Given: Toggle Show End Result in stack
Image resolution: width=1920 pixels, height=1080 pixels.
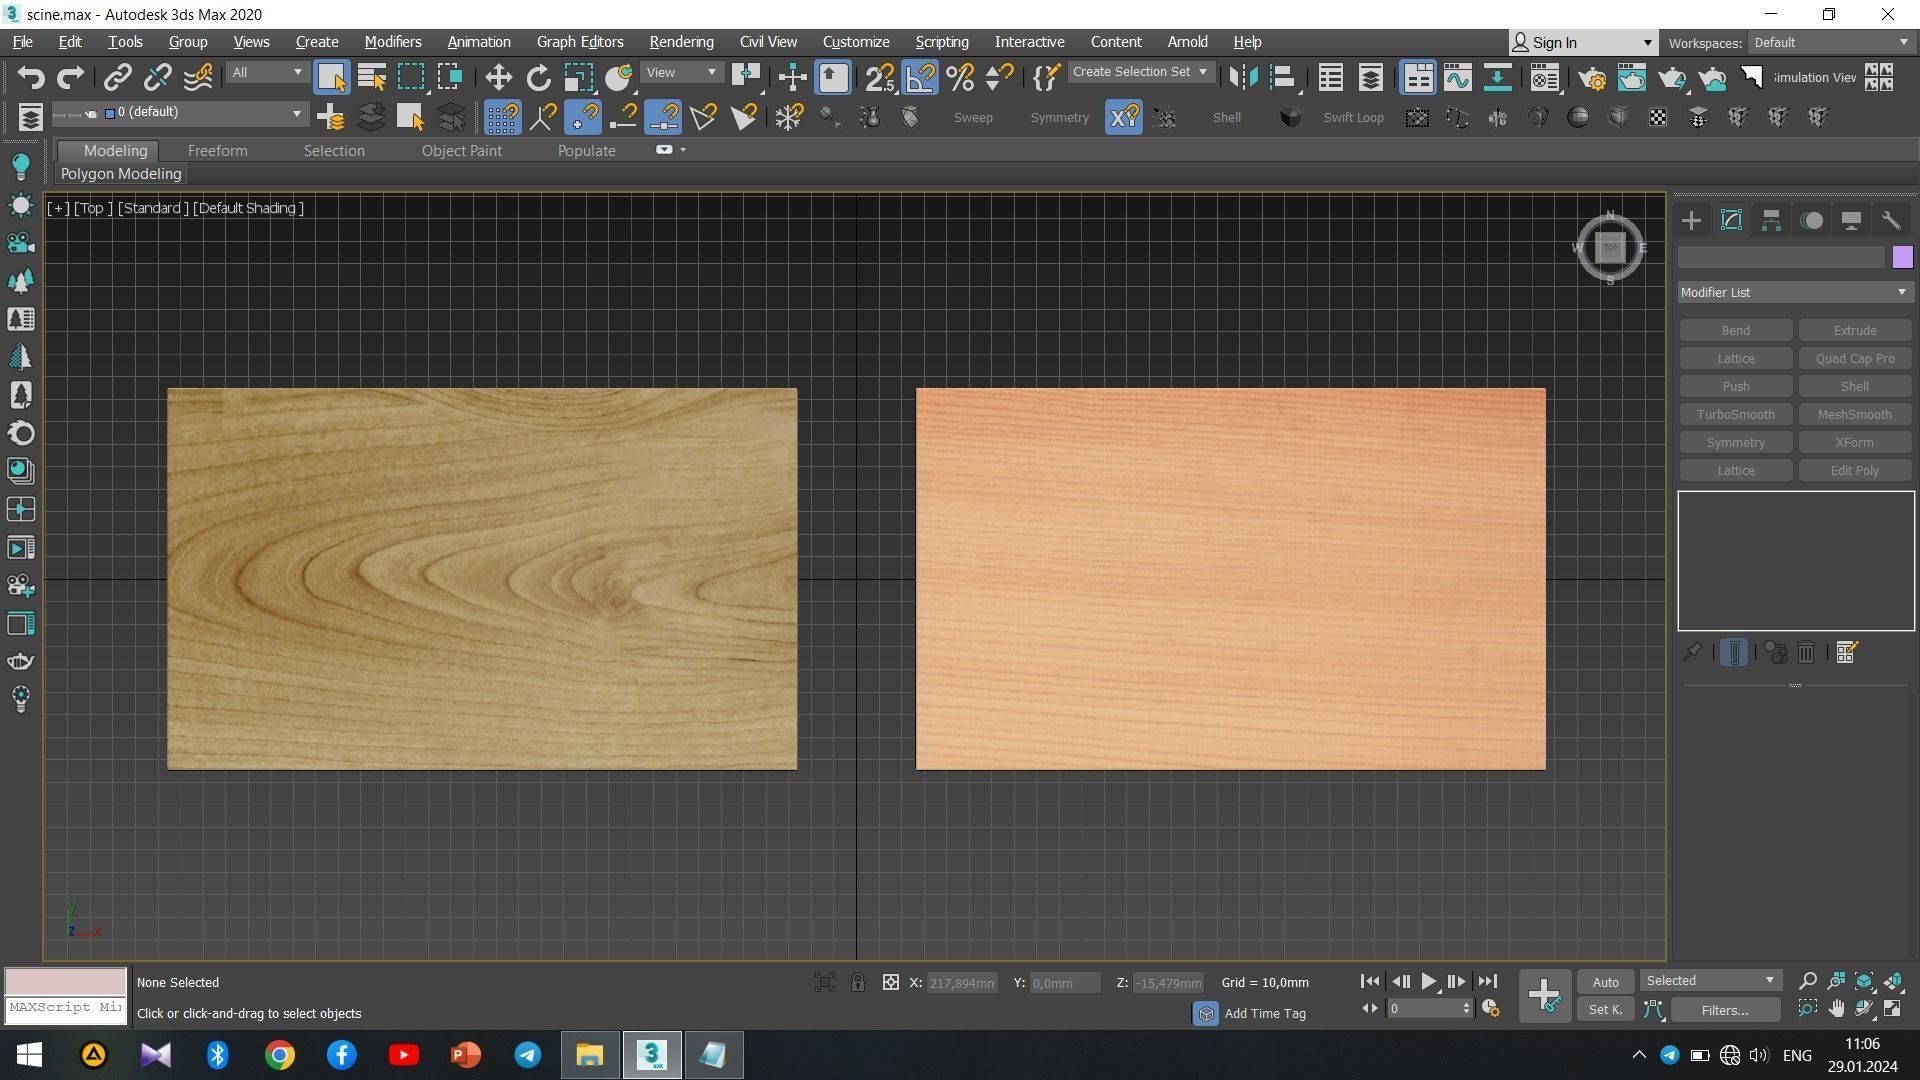Looking at the screenshot, I should click(x=1734, y=653).
